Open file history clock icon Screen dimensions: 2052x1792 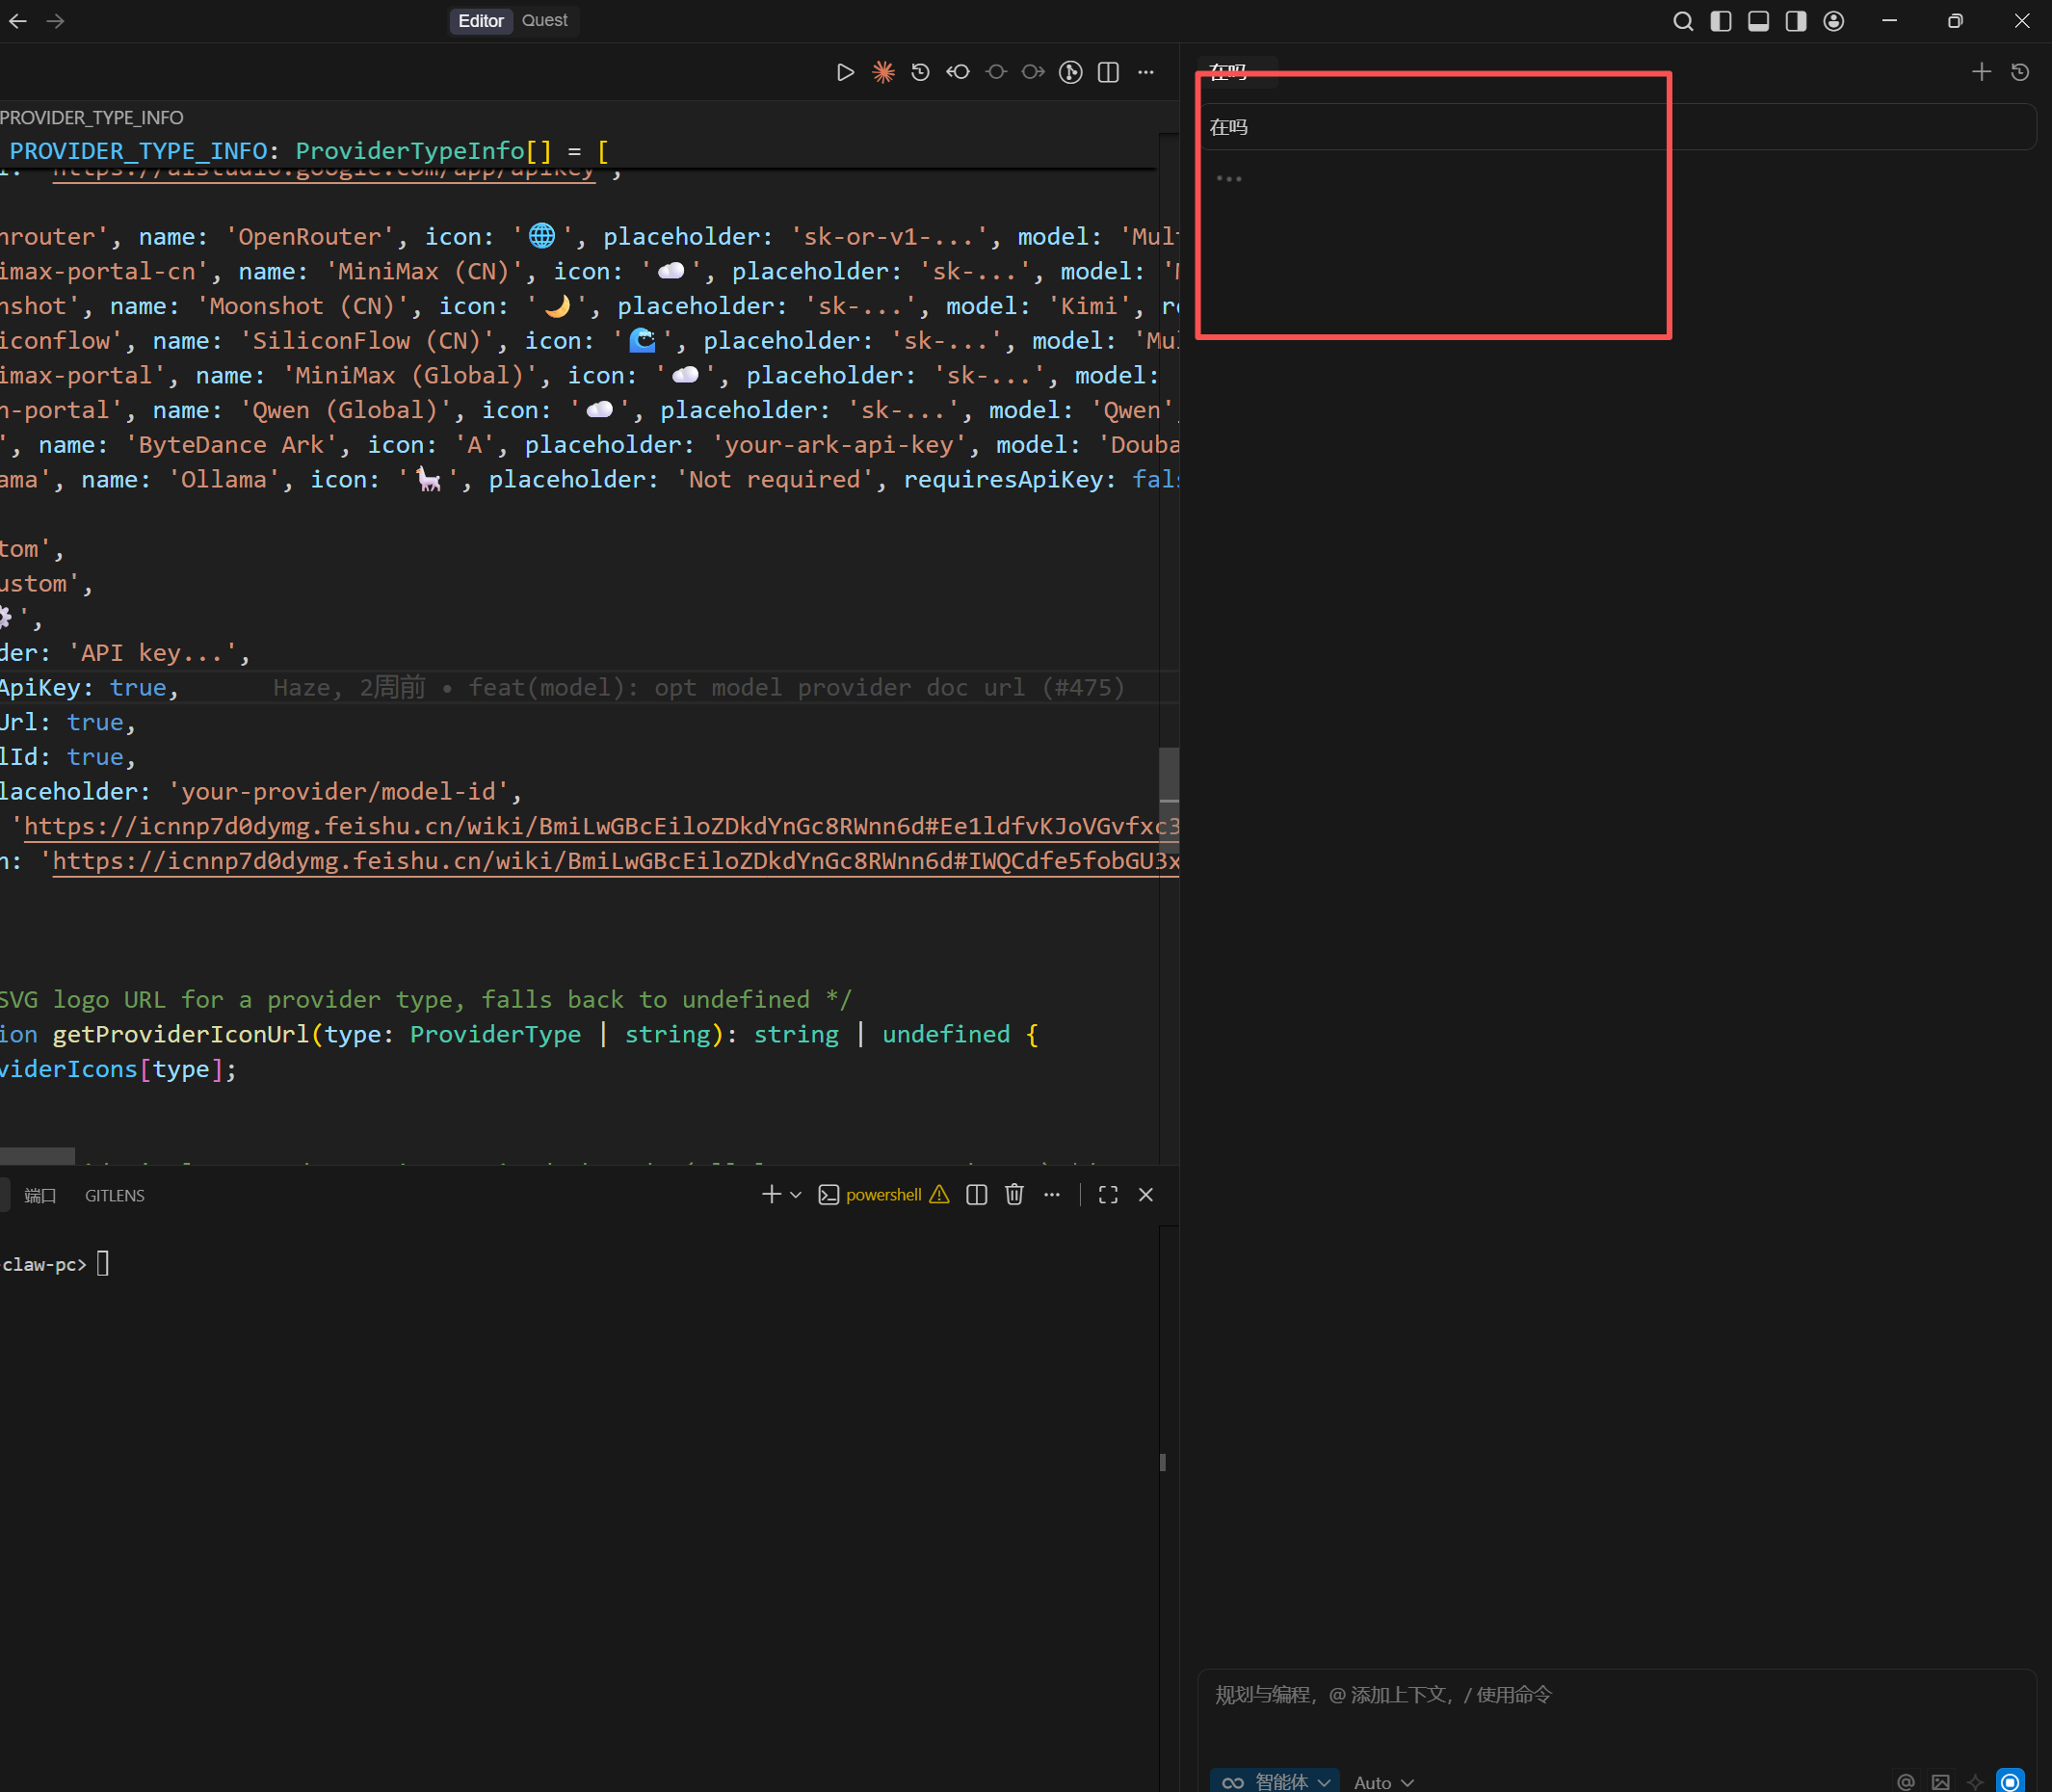[920, 72]
